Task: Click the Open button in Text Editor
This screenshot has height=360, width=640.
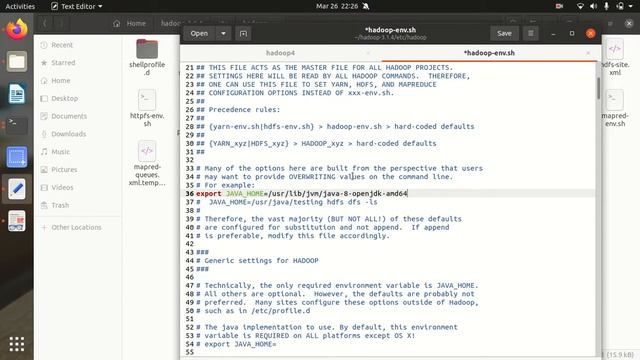Action: pos(199,33)
